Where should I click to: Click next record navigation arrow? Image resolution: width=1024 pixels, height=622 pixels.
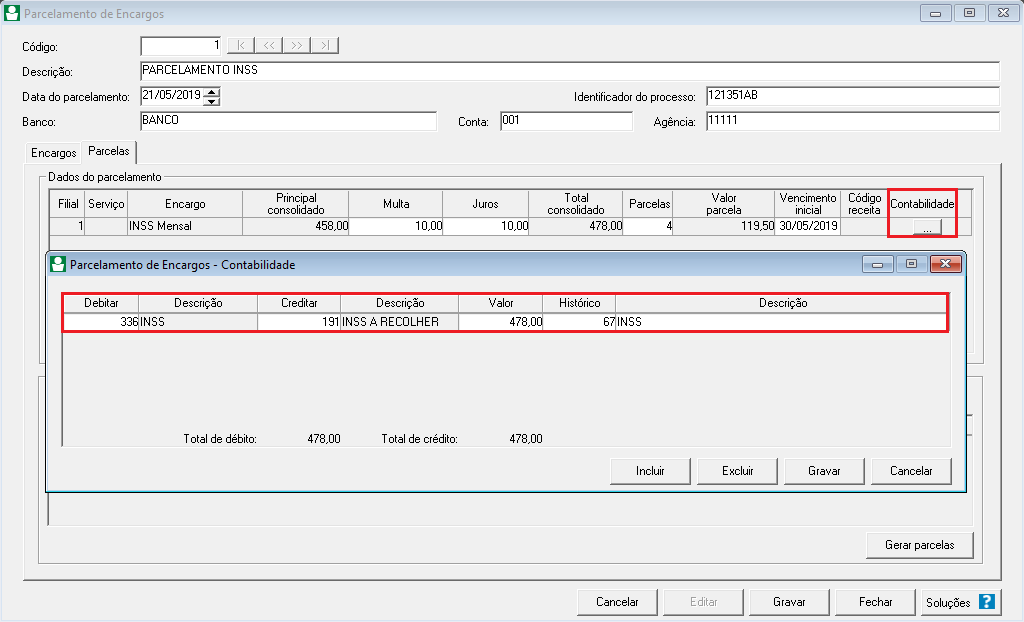point(297,46)
